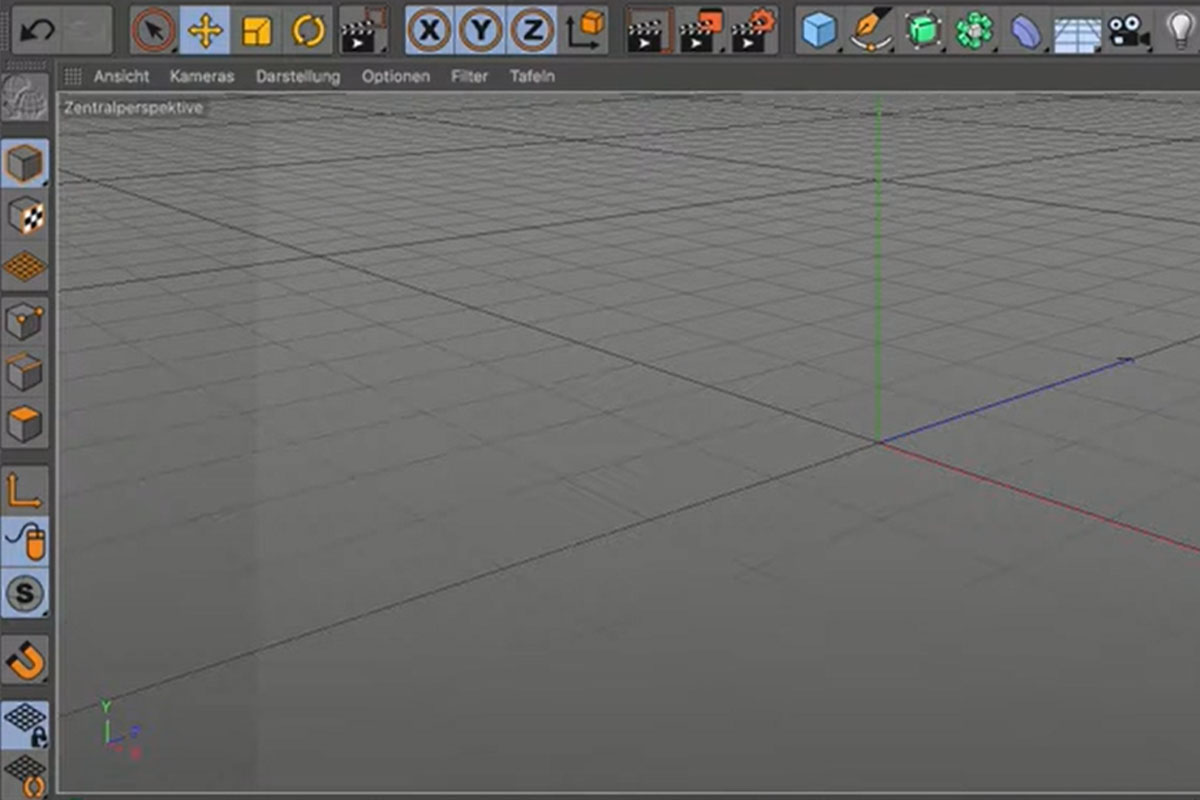Select the Spline Pen tool
Image resolution: width=1200 pixels, height=800 pixels.
coord(872,31)
